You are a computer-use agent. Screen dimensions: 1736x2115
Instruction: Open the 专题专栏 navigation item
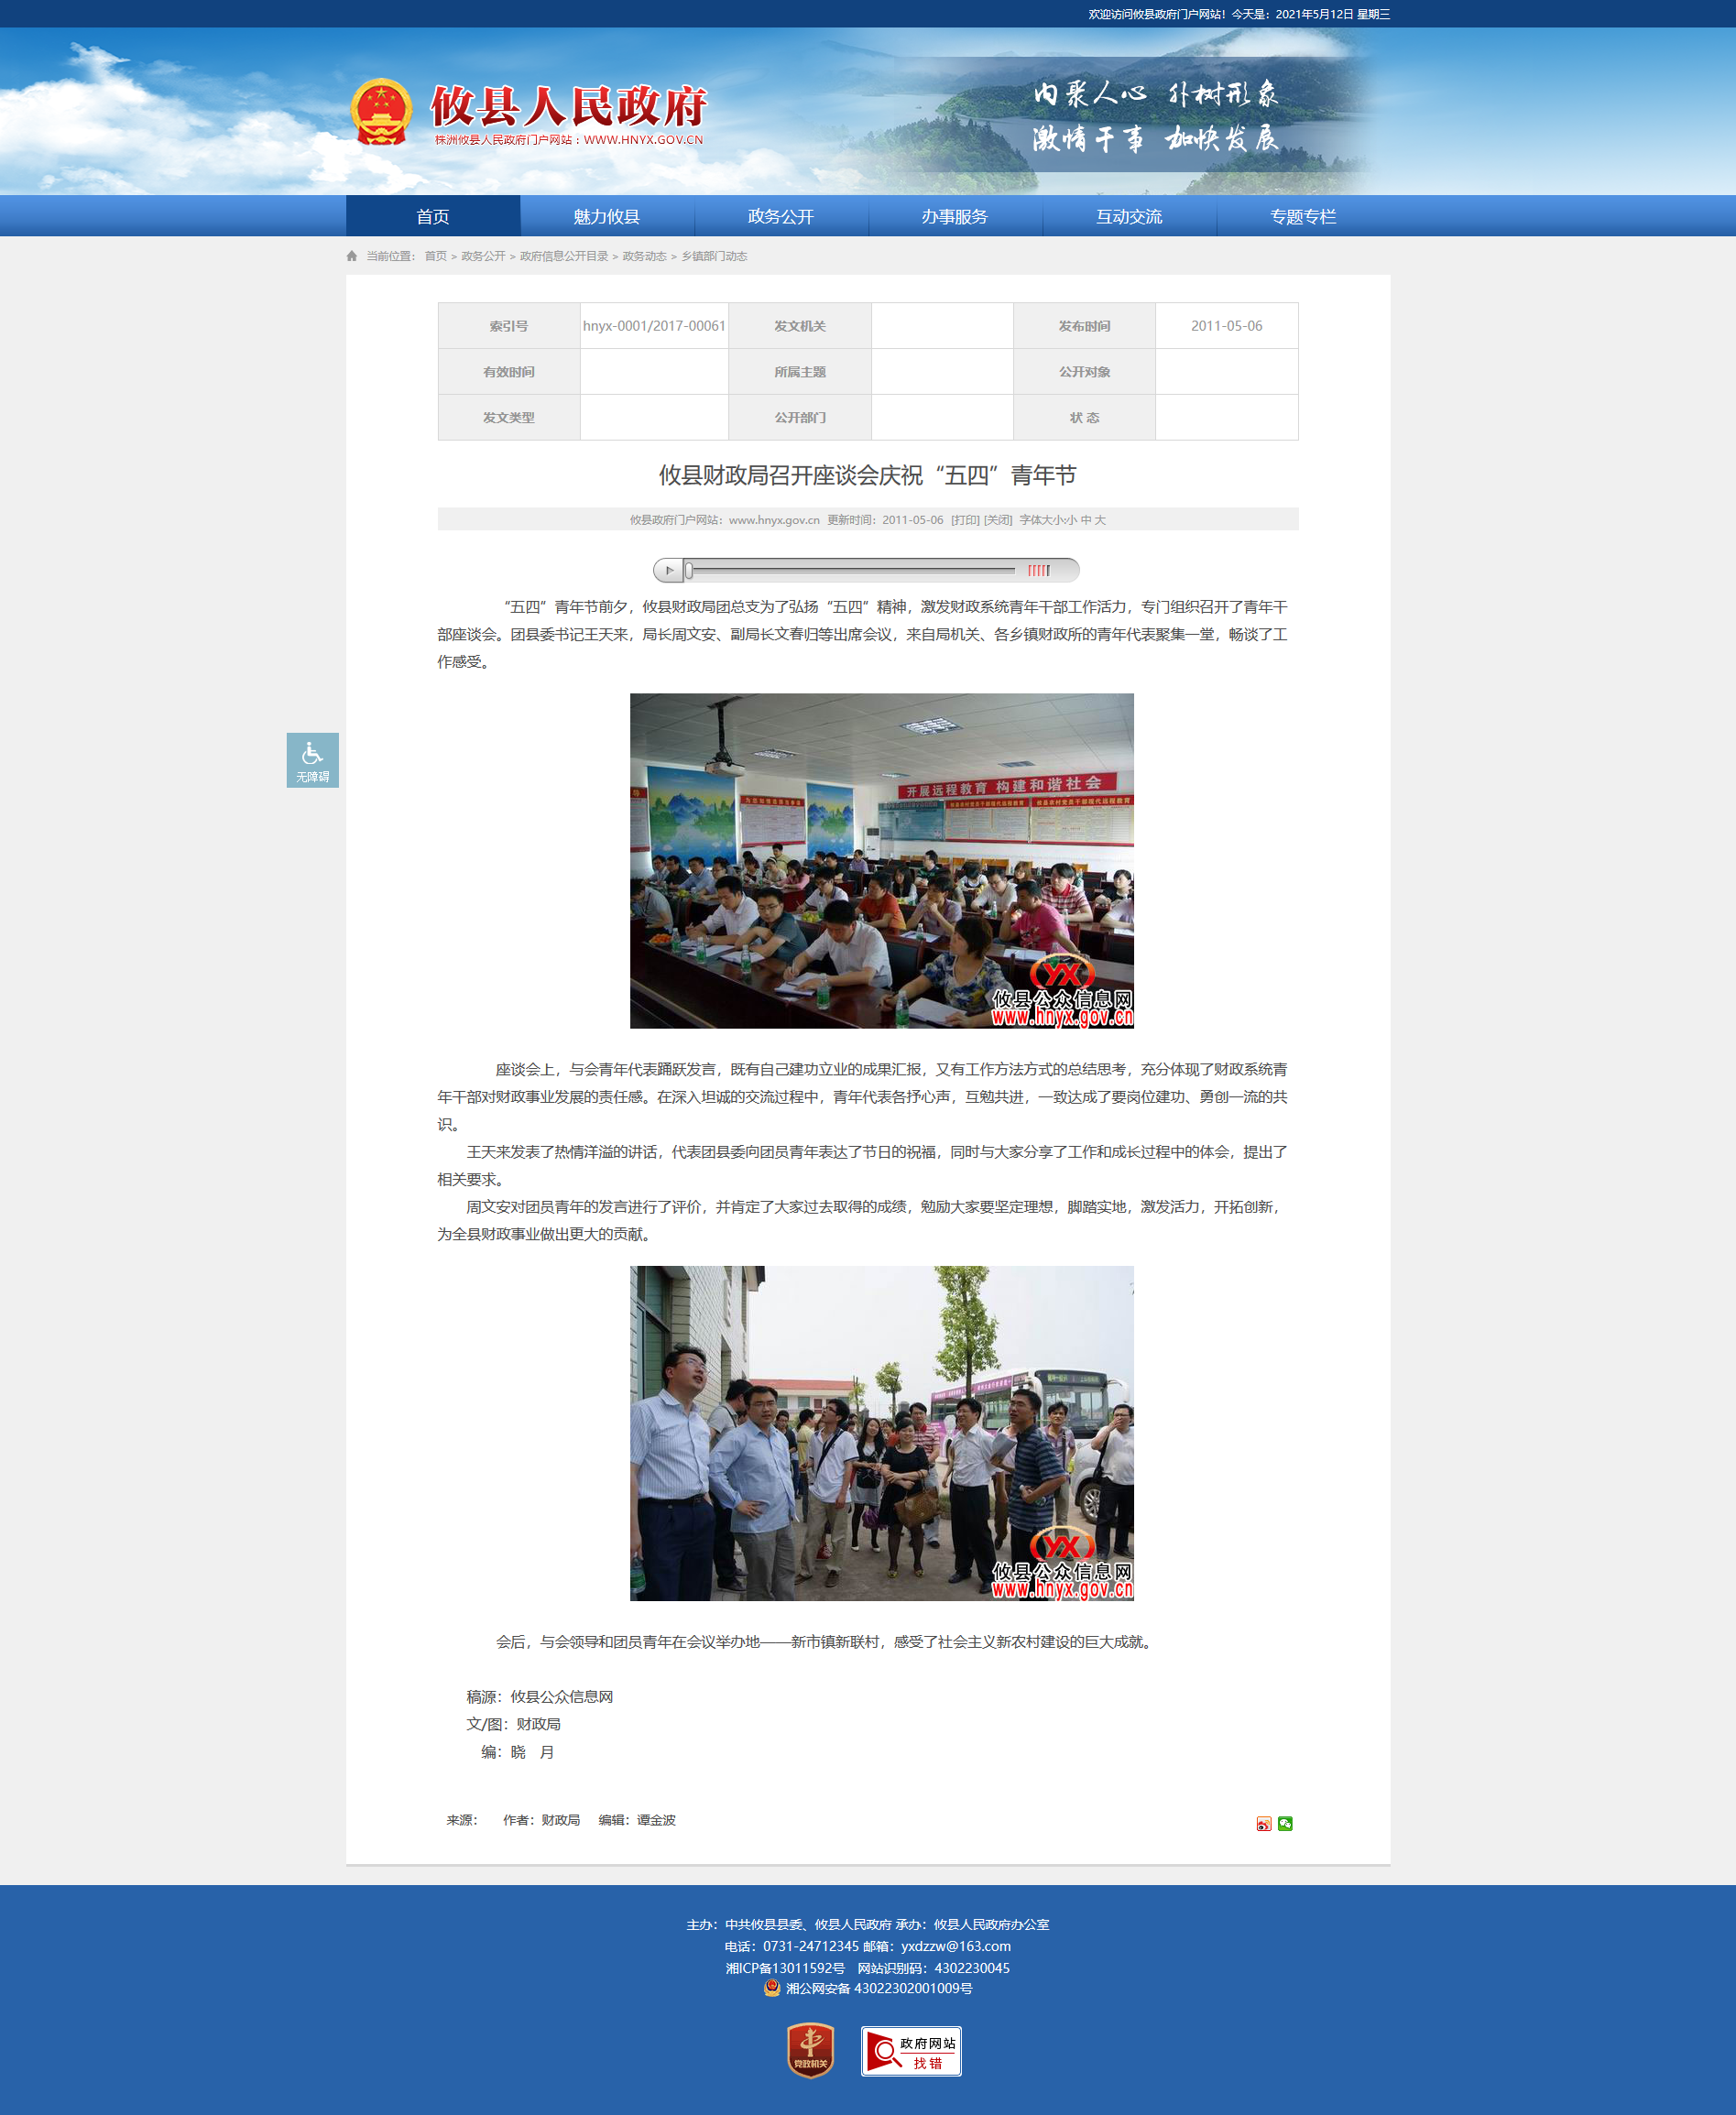[1302, 216]
